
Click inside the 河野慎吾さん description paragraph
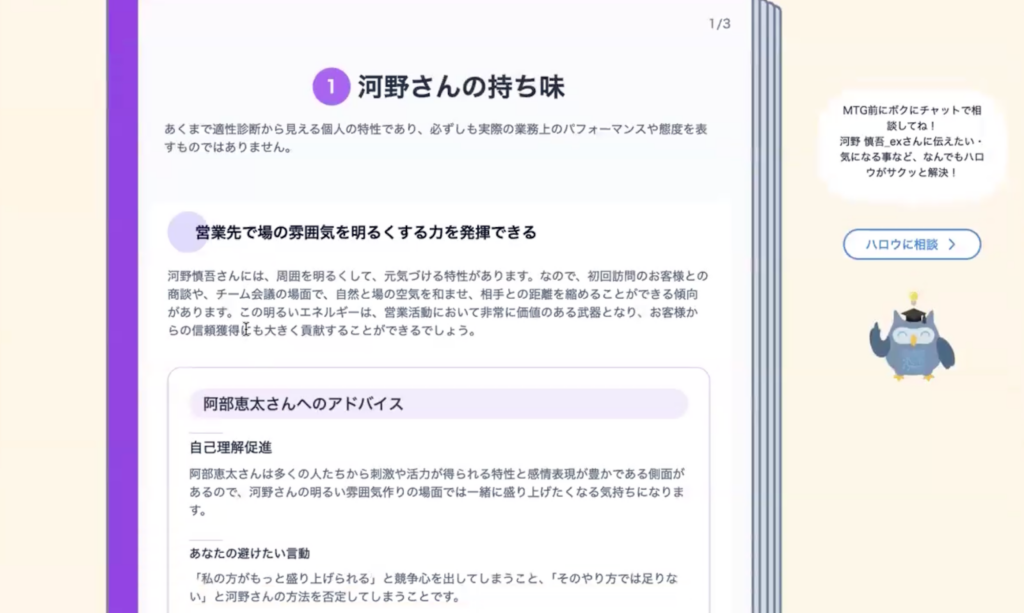(x=440, y=300)
